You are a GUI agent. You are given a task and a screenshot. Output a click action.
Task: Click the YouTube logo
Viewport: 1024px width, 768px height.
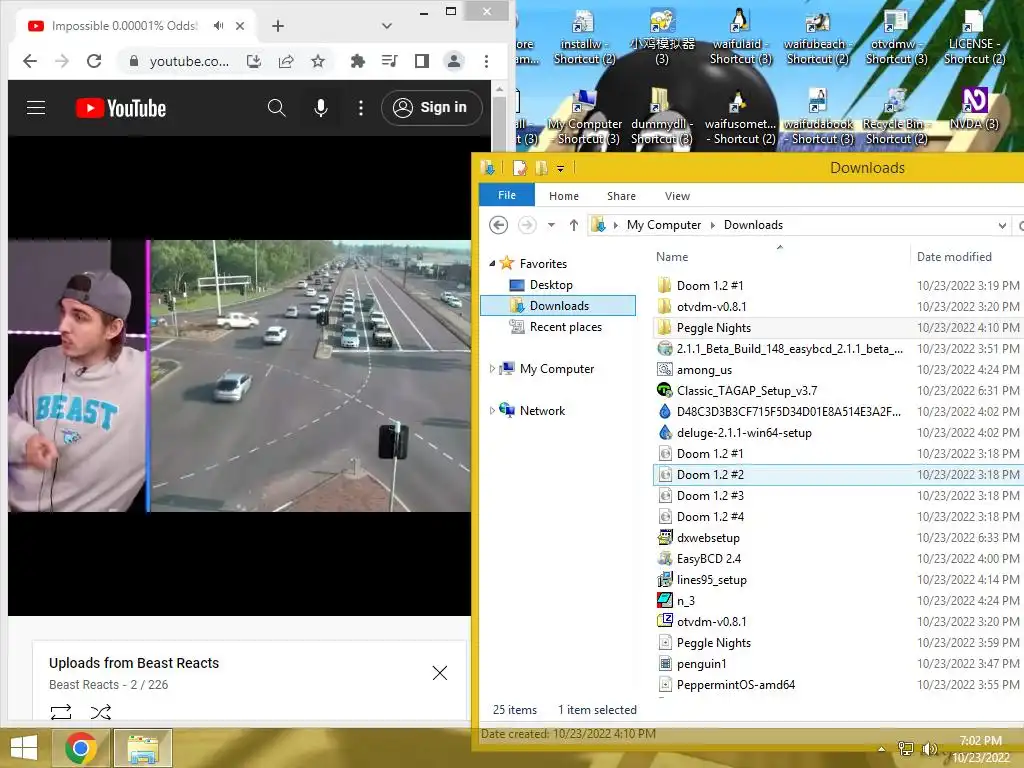(x=121, y=108)
